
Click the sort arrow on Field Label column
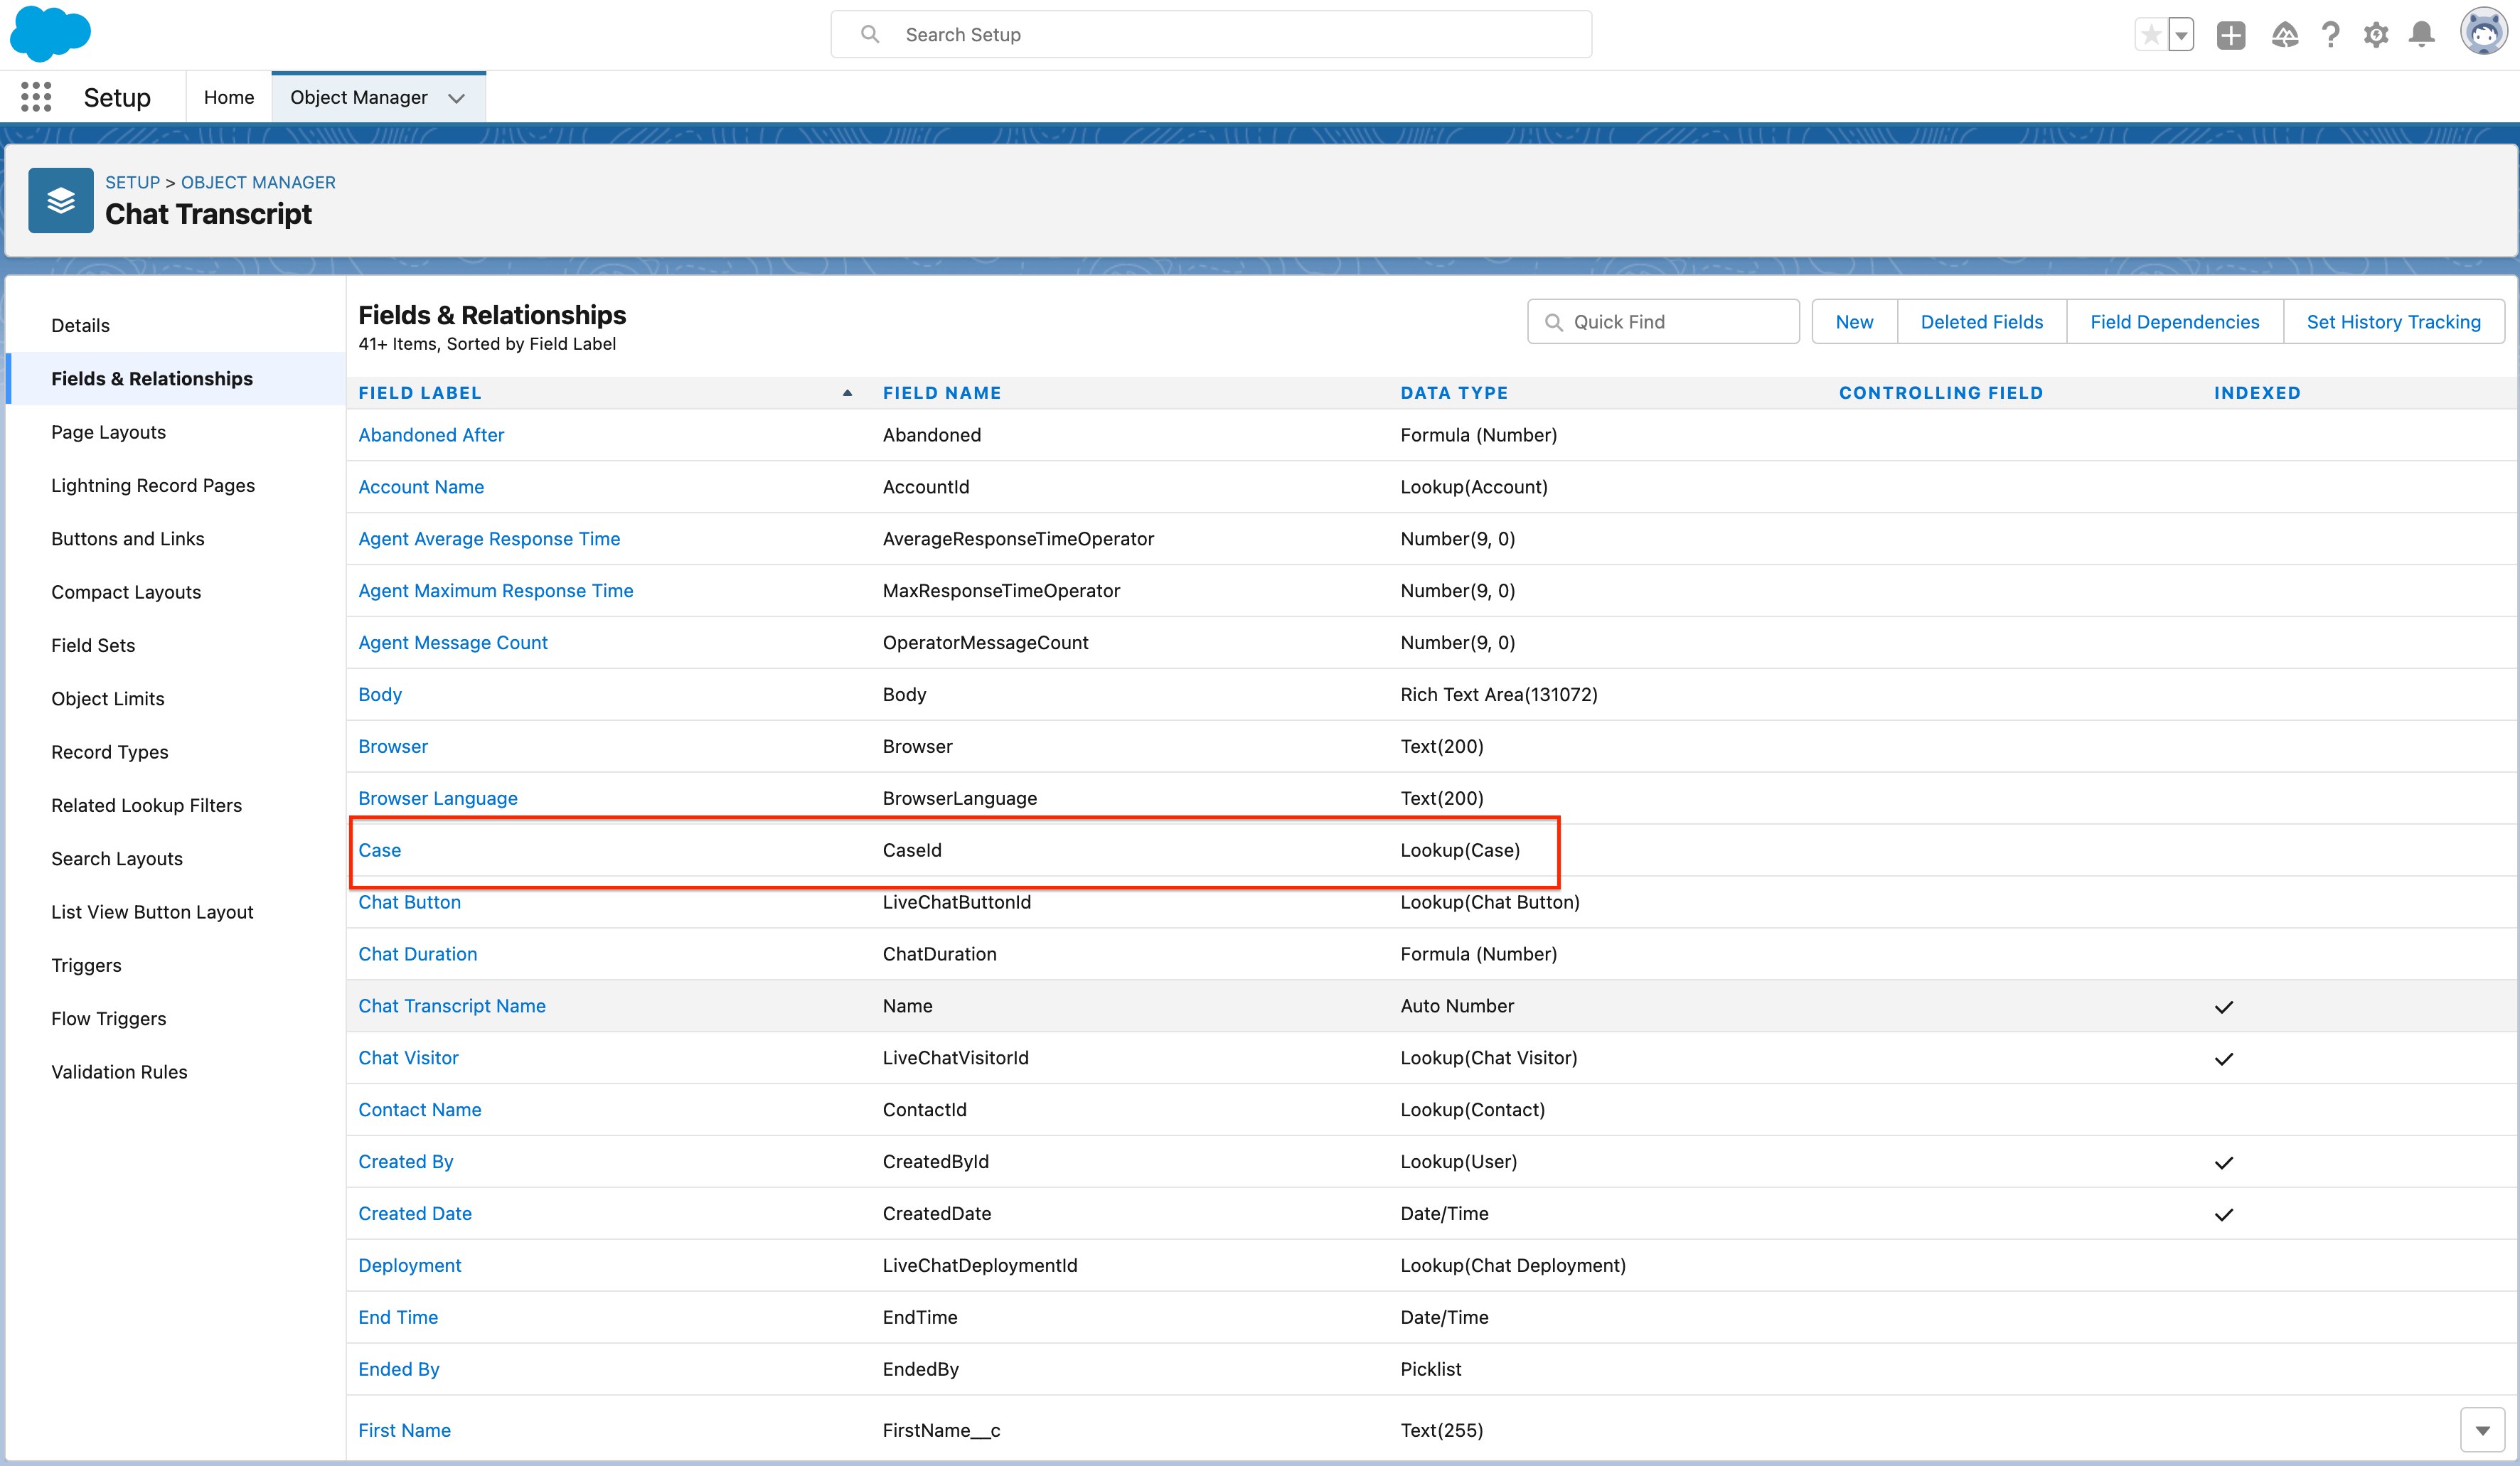(847, 393)
